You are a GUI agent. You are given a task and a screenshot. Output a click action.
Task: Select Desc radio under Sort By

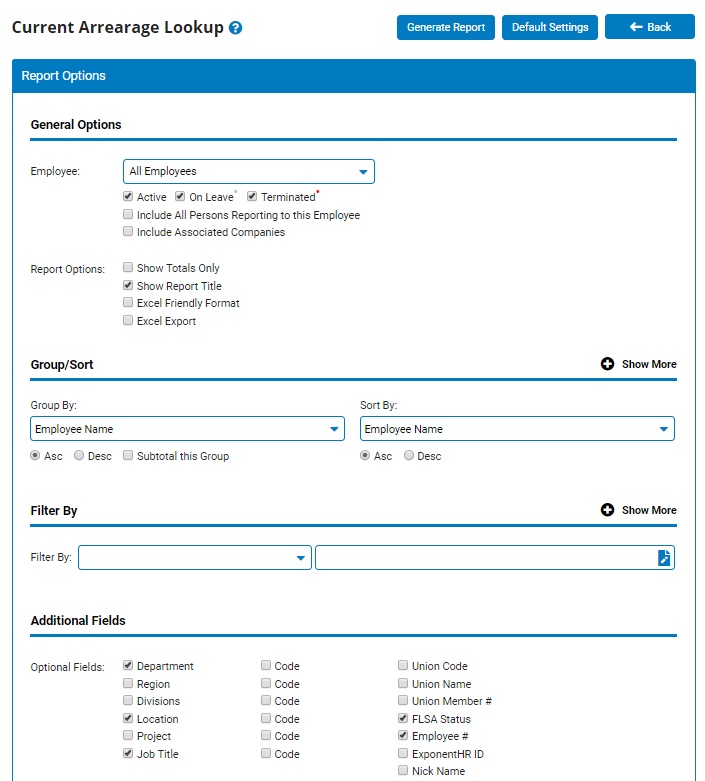pyautogui.click(x=409, y=455)
